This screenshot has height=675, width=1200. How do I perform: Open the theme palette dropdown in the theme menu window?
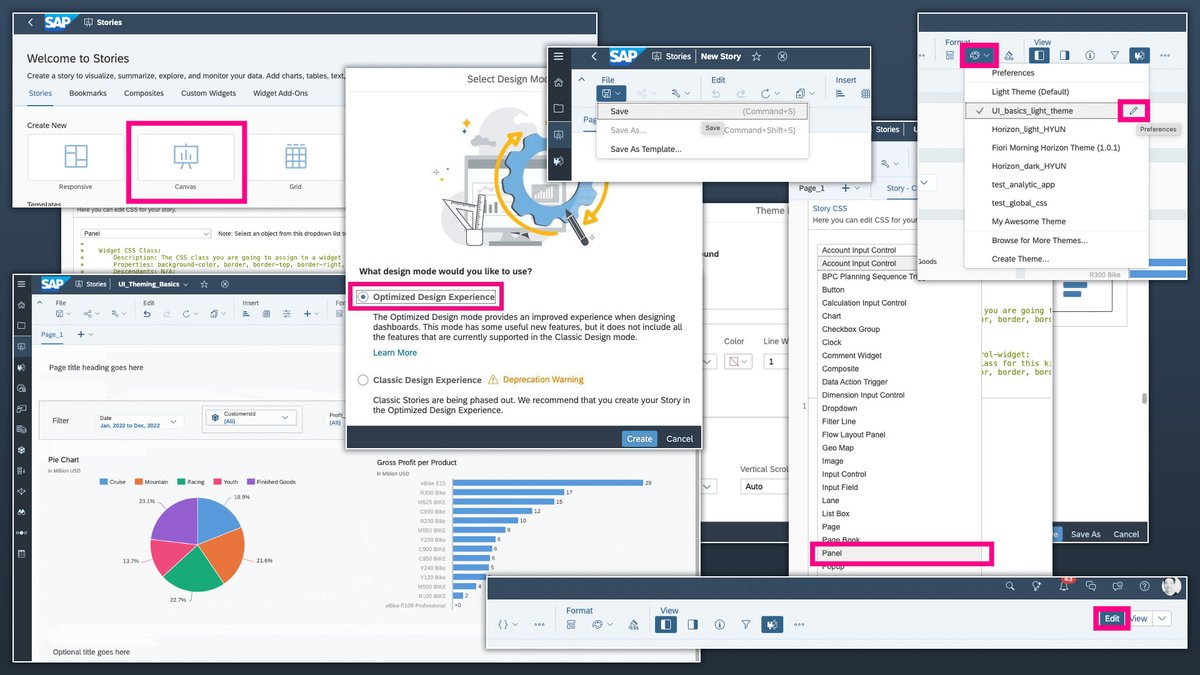point(977,56)
